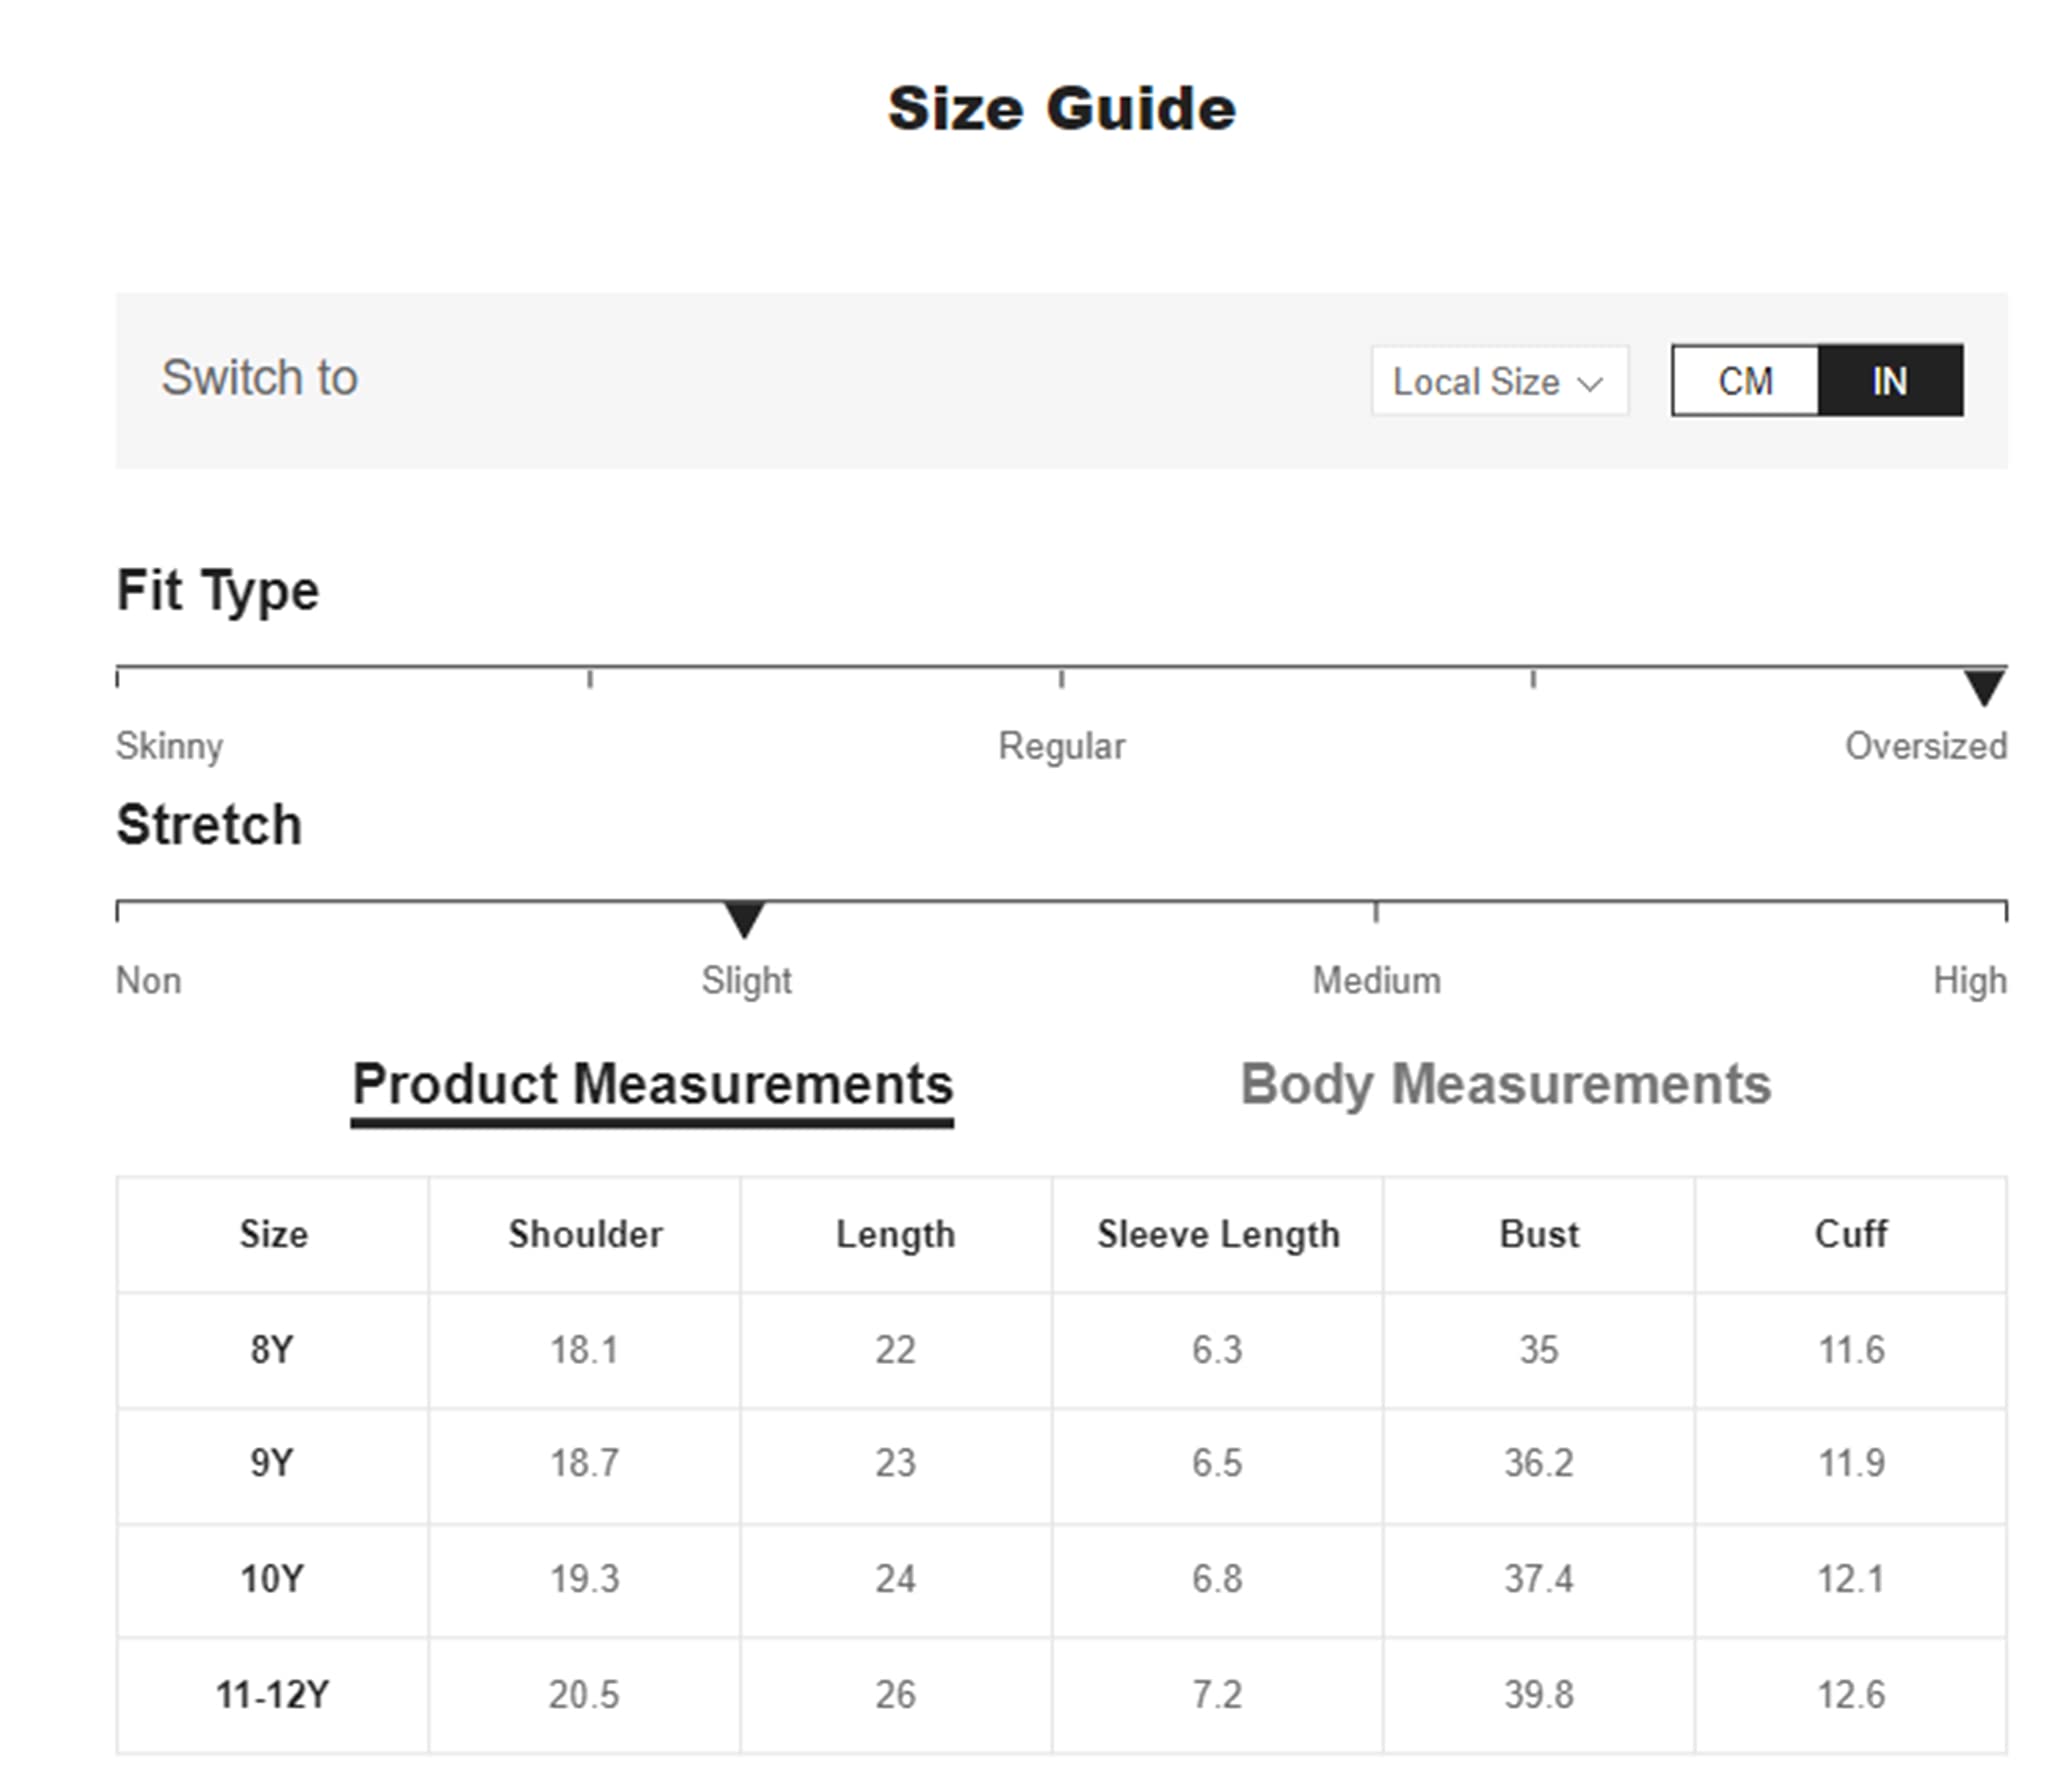Select the 8Y size row header

[x=272, y=1350]
